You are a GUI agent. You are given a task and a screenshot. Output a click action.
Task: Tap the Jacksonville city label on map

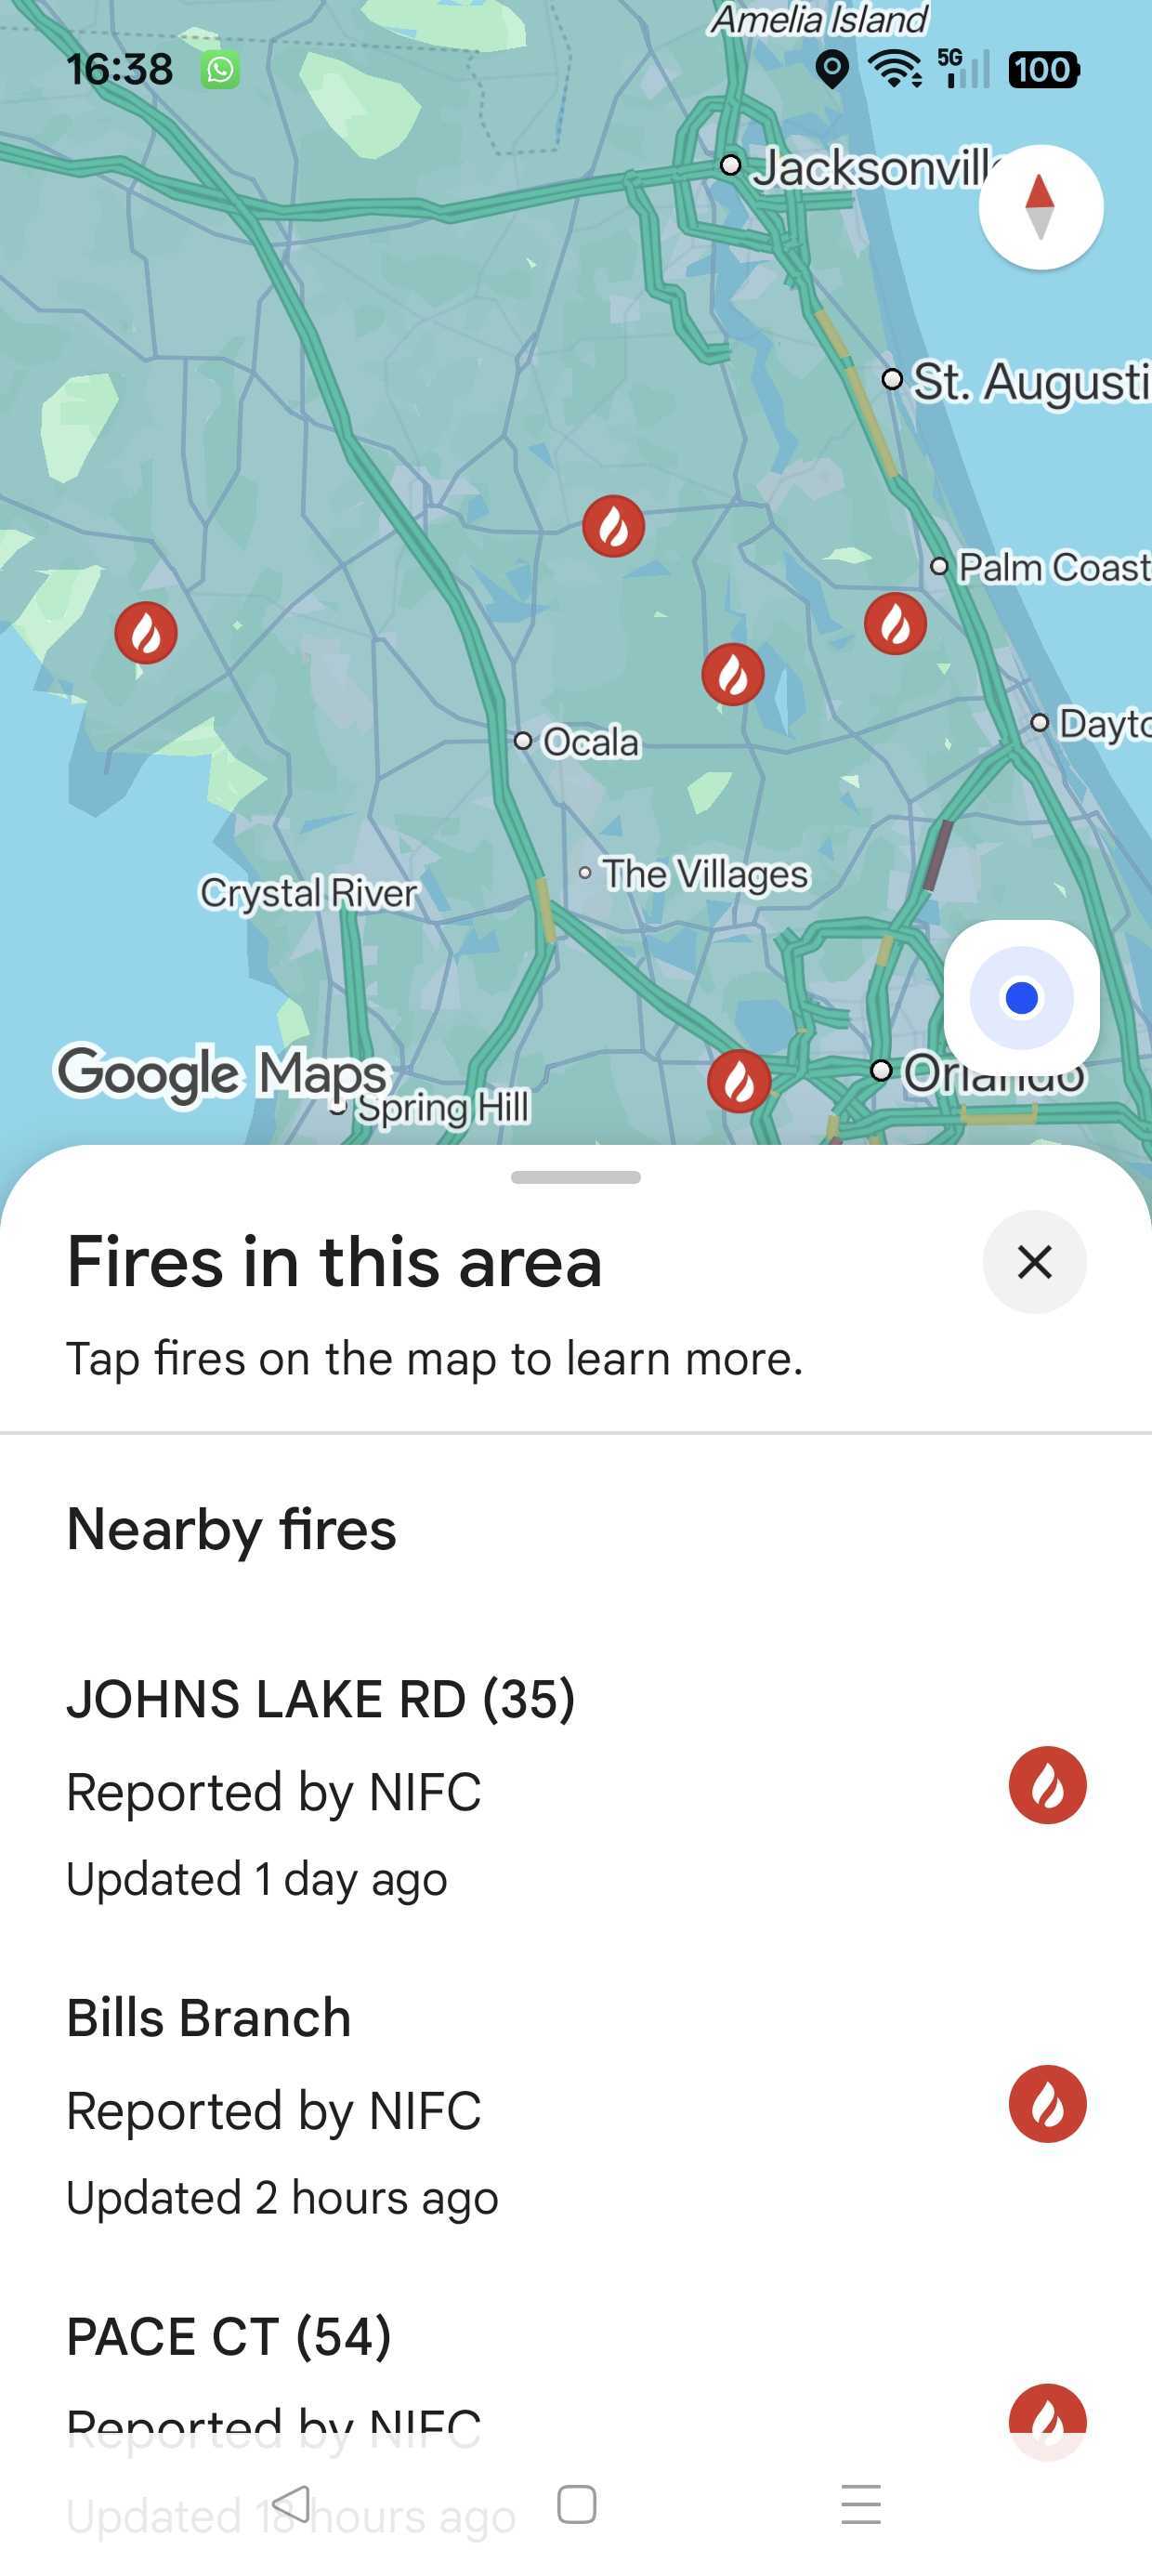[x=870, y=167]
